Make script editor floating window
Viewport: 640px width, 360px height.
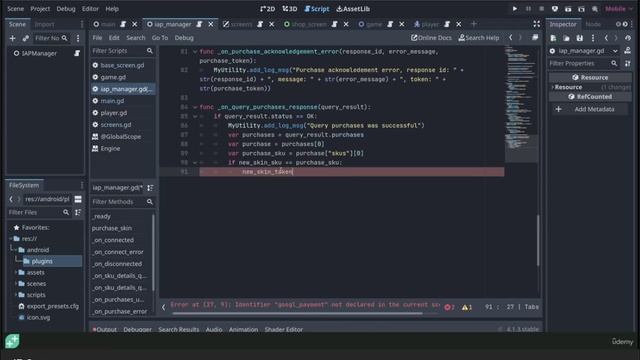(x=535, y=38)
